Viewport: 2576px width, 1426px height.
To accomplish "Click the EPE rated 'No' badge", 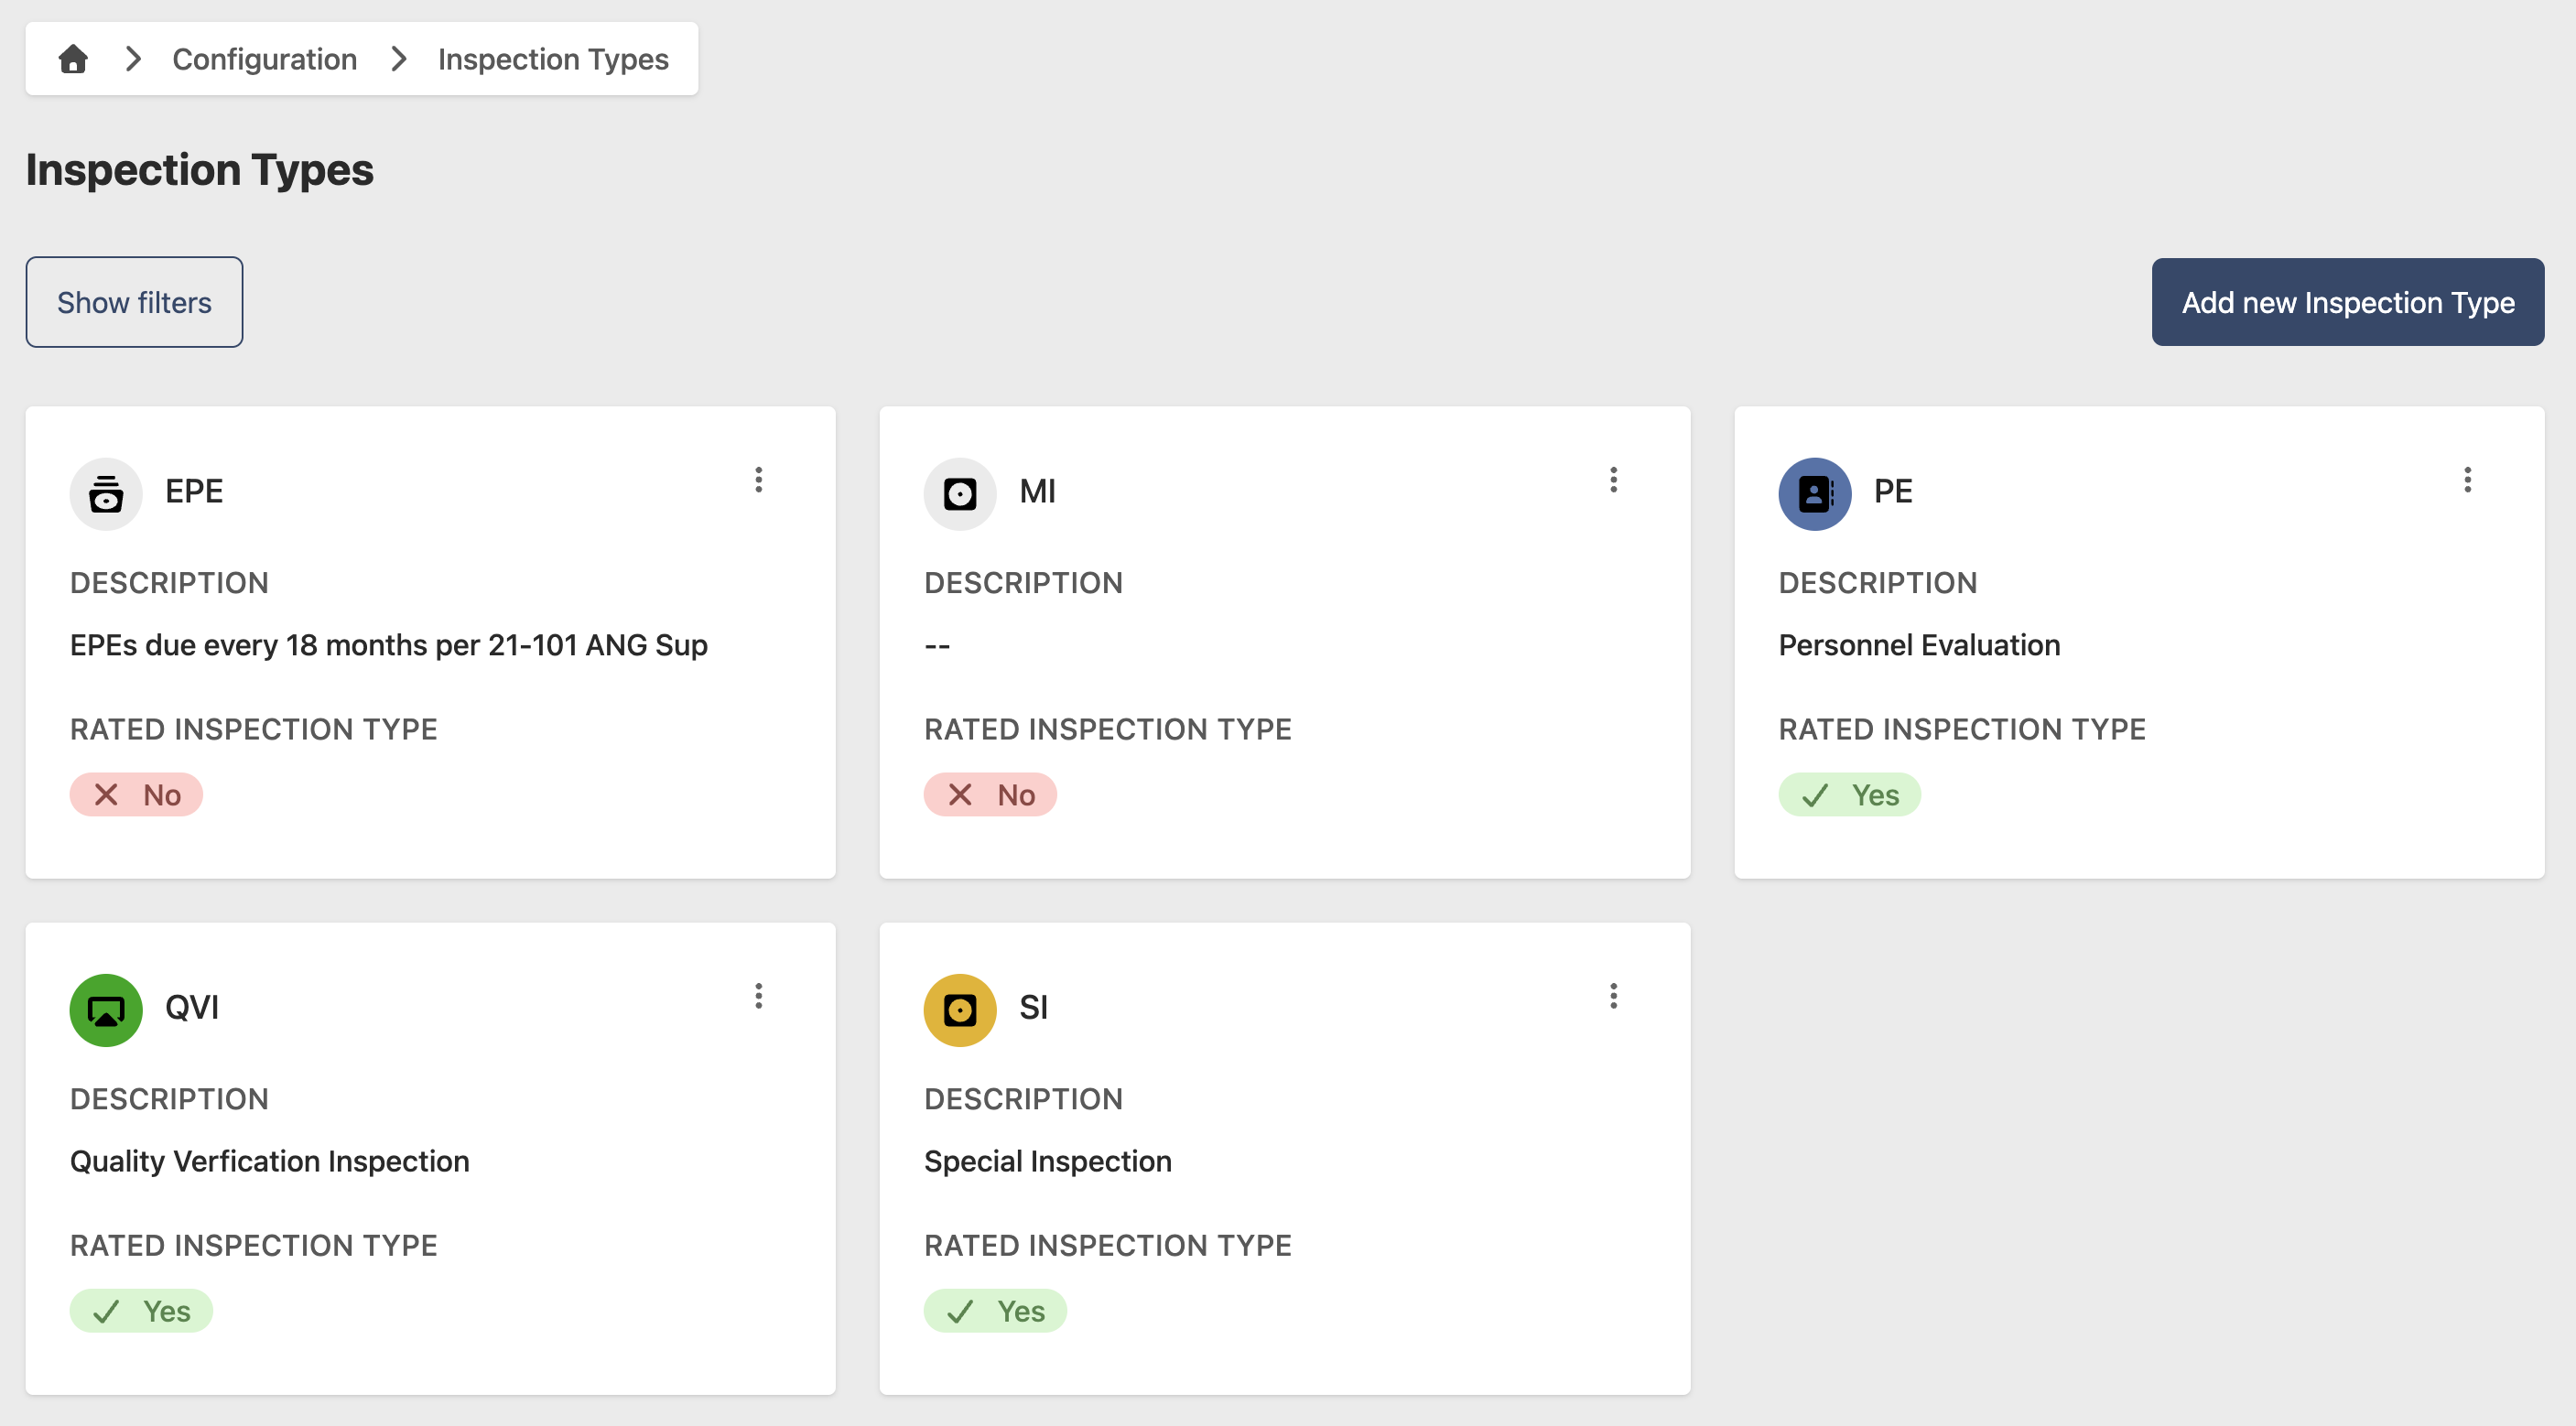I will point(136,795).
